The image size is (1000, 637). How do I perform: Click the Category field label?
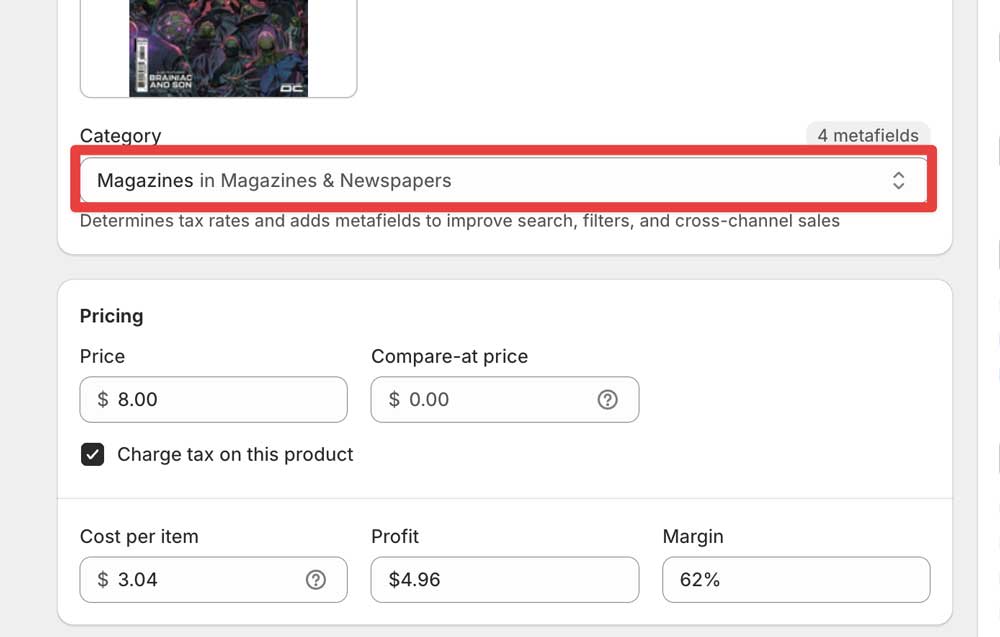click(x=120, y=136)
